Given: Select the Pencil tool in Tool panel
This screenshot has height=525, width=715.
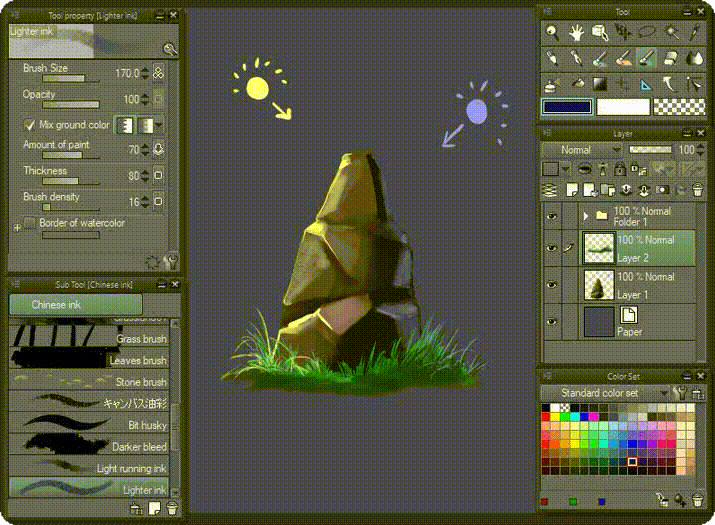Looking at the screenshot, I should pyautogui.click(x=576, y=58).
